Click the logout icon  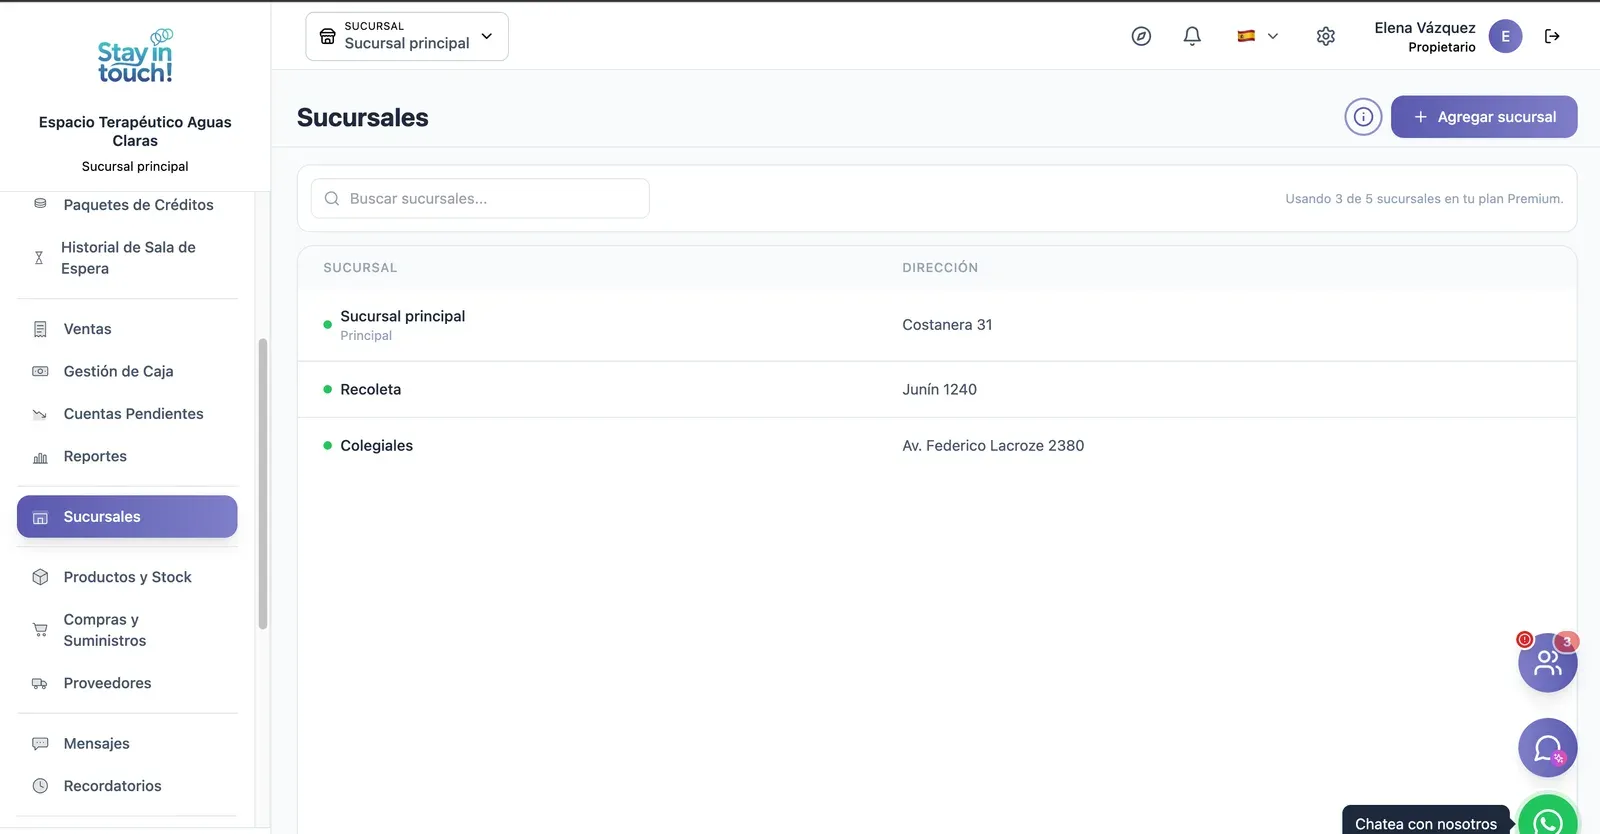pyautogui.click(x=1552, y=36)
